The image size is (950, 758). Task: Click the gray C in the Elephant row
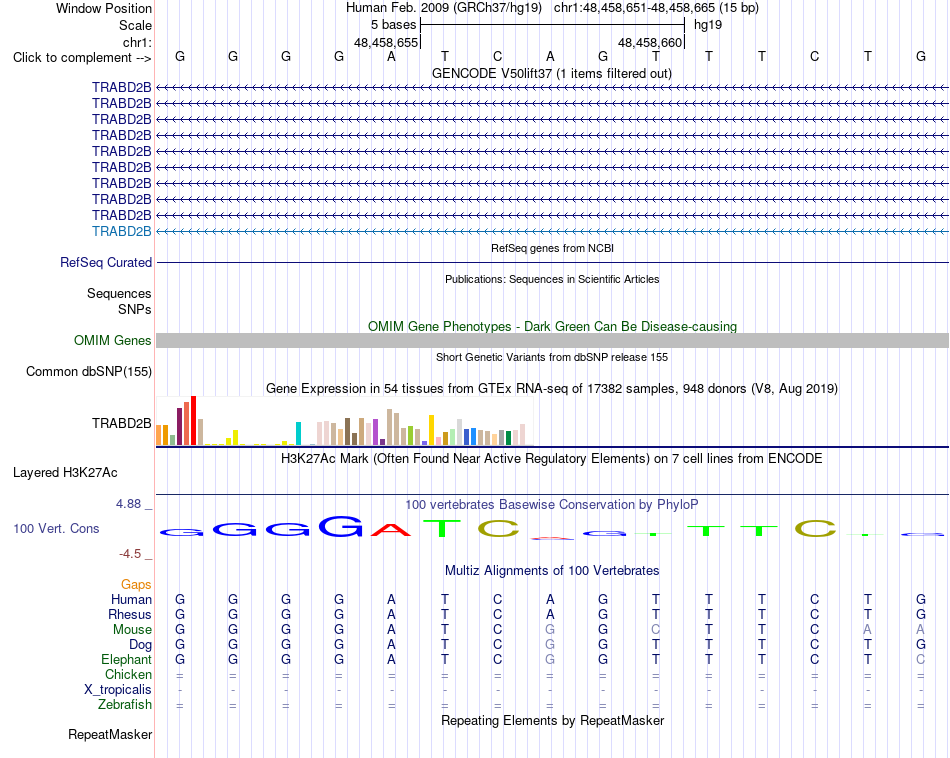[x=920, y=659]
